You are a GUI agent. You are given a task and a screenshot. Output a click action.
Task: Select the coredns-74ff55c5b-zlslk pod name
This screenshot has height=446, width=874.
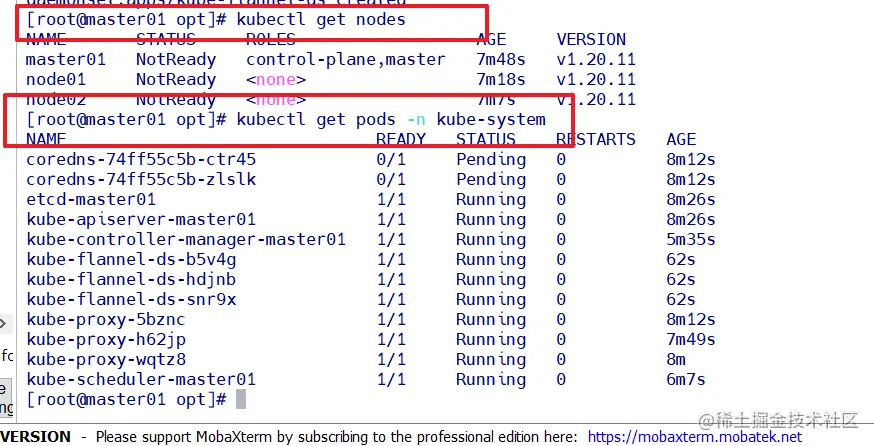click(141, 179)
